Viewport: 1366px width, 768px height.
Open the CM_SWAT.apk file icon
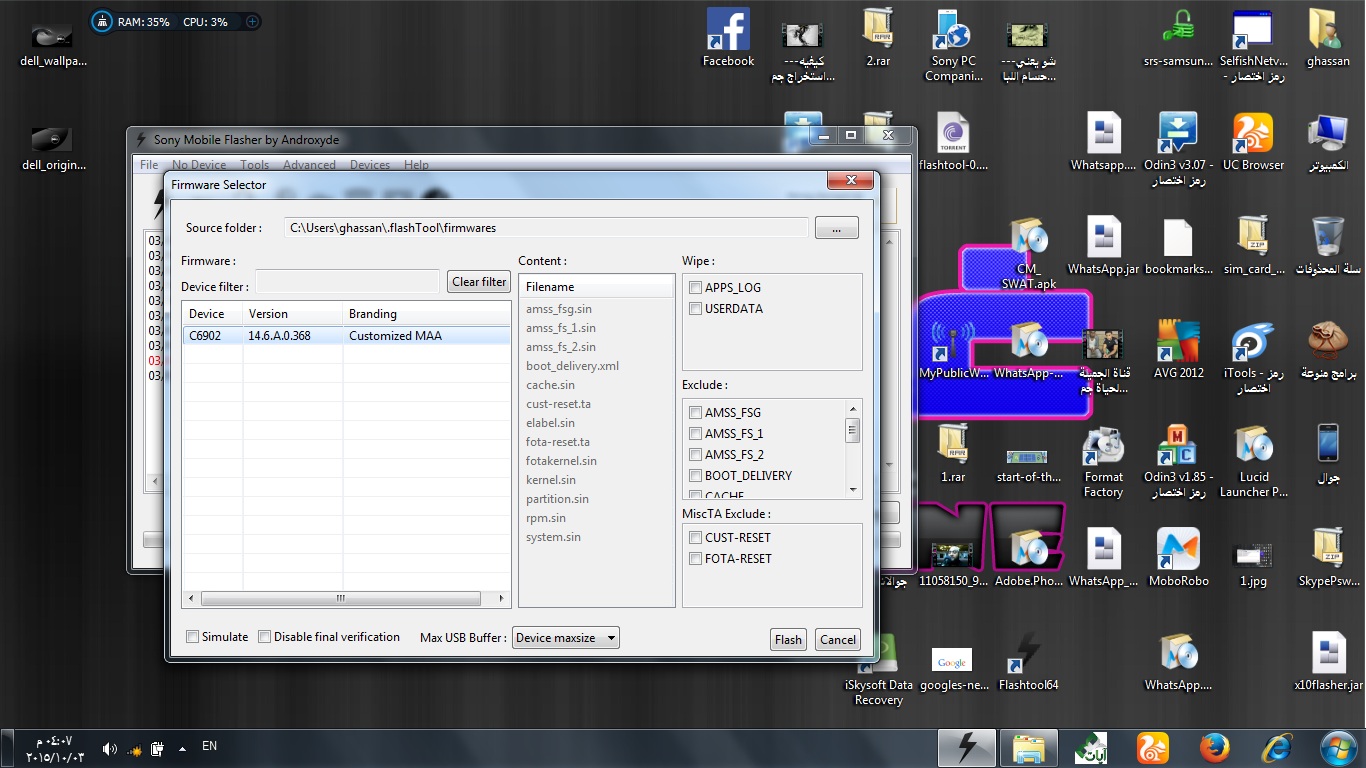[x=1028, y=252]
